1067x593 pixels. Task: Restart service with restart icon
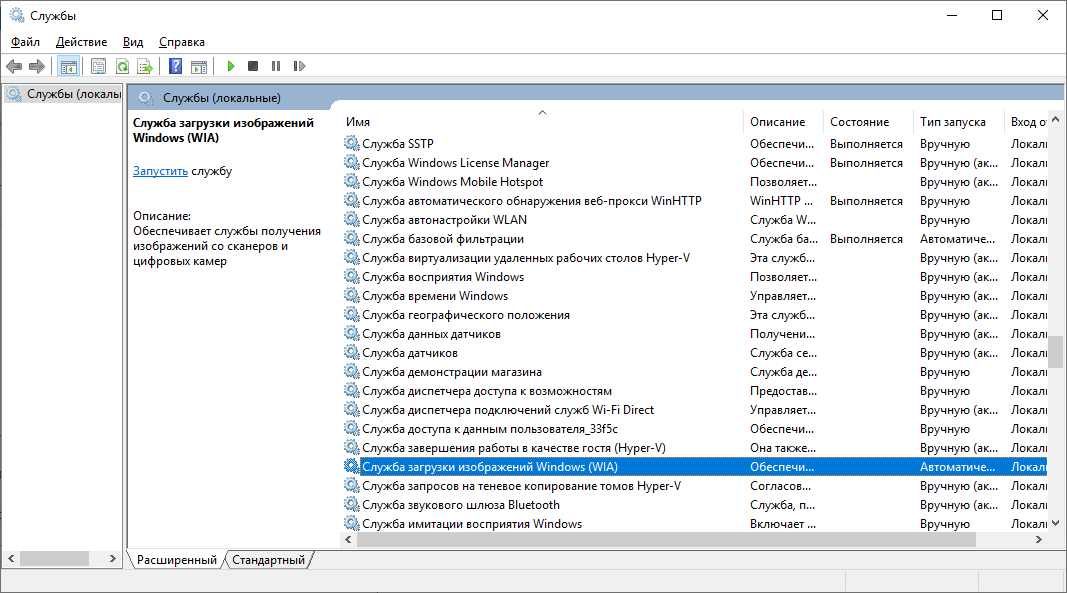pos(299,66)
